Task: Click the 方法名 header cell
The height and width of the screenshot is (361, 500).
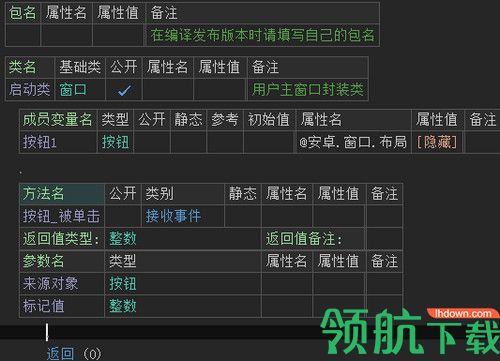Action: pos(62,193)
